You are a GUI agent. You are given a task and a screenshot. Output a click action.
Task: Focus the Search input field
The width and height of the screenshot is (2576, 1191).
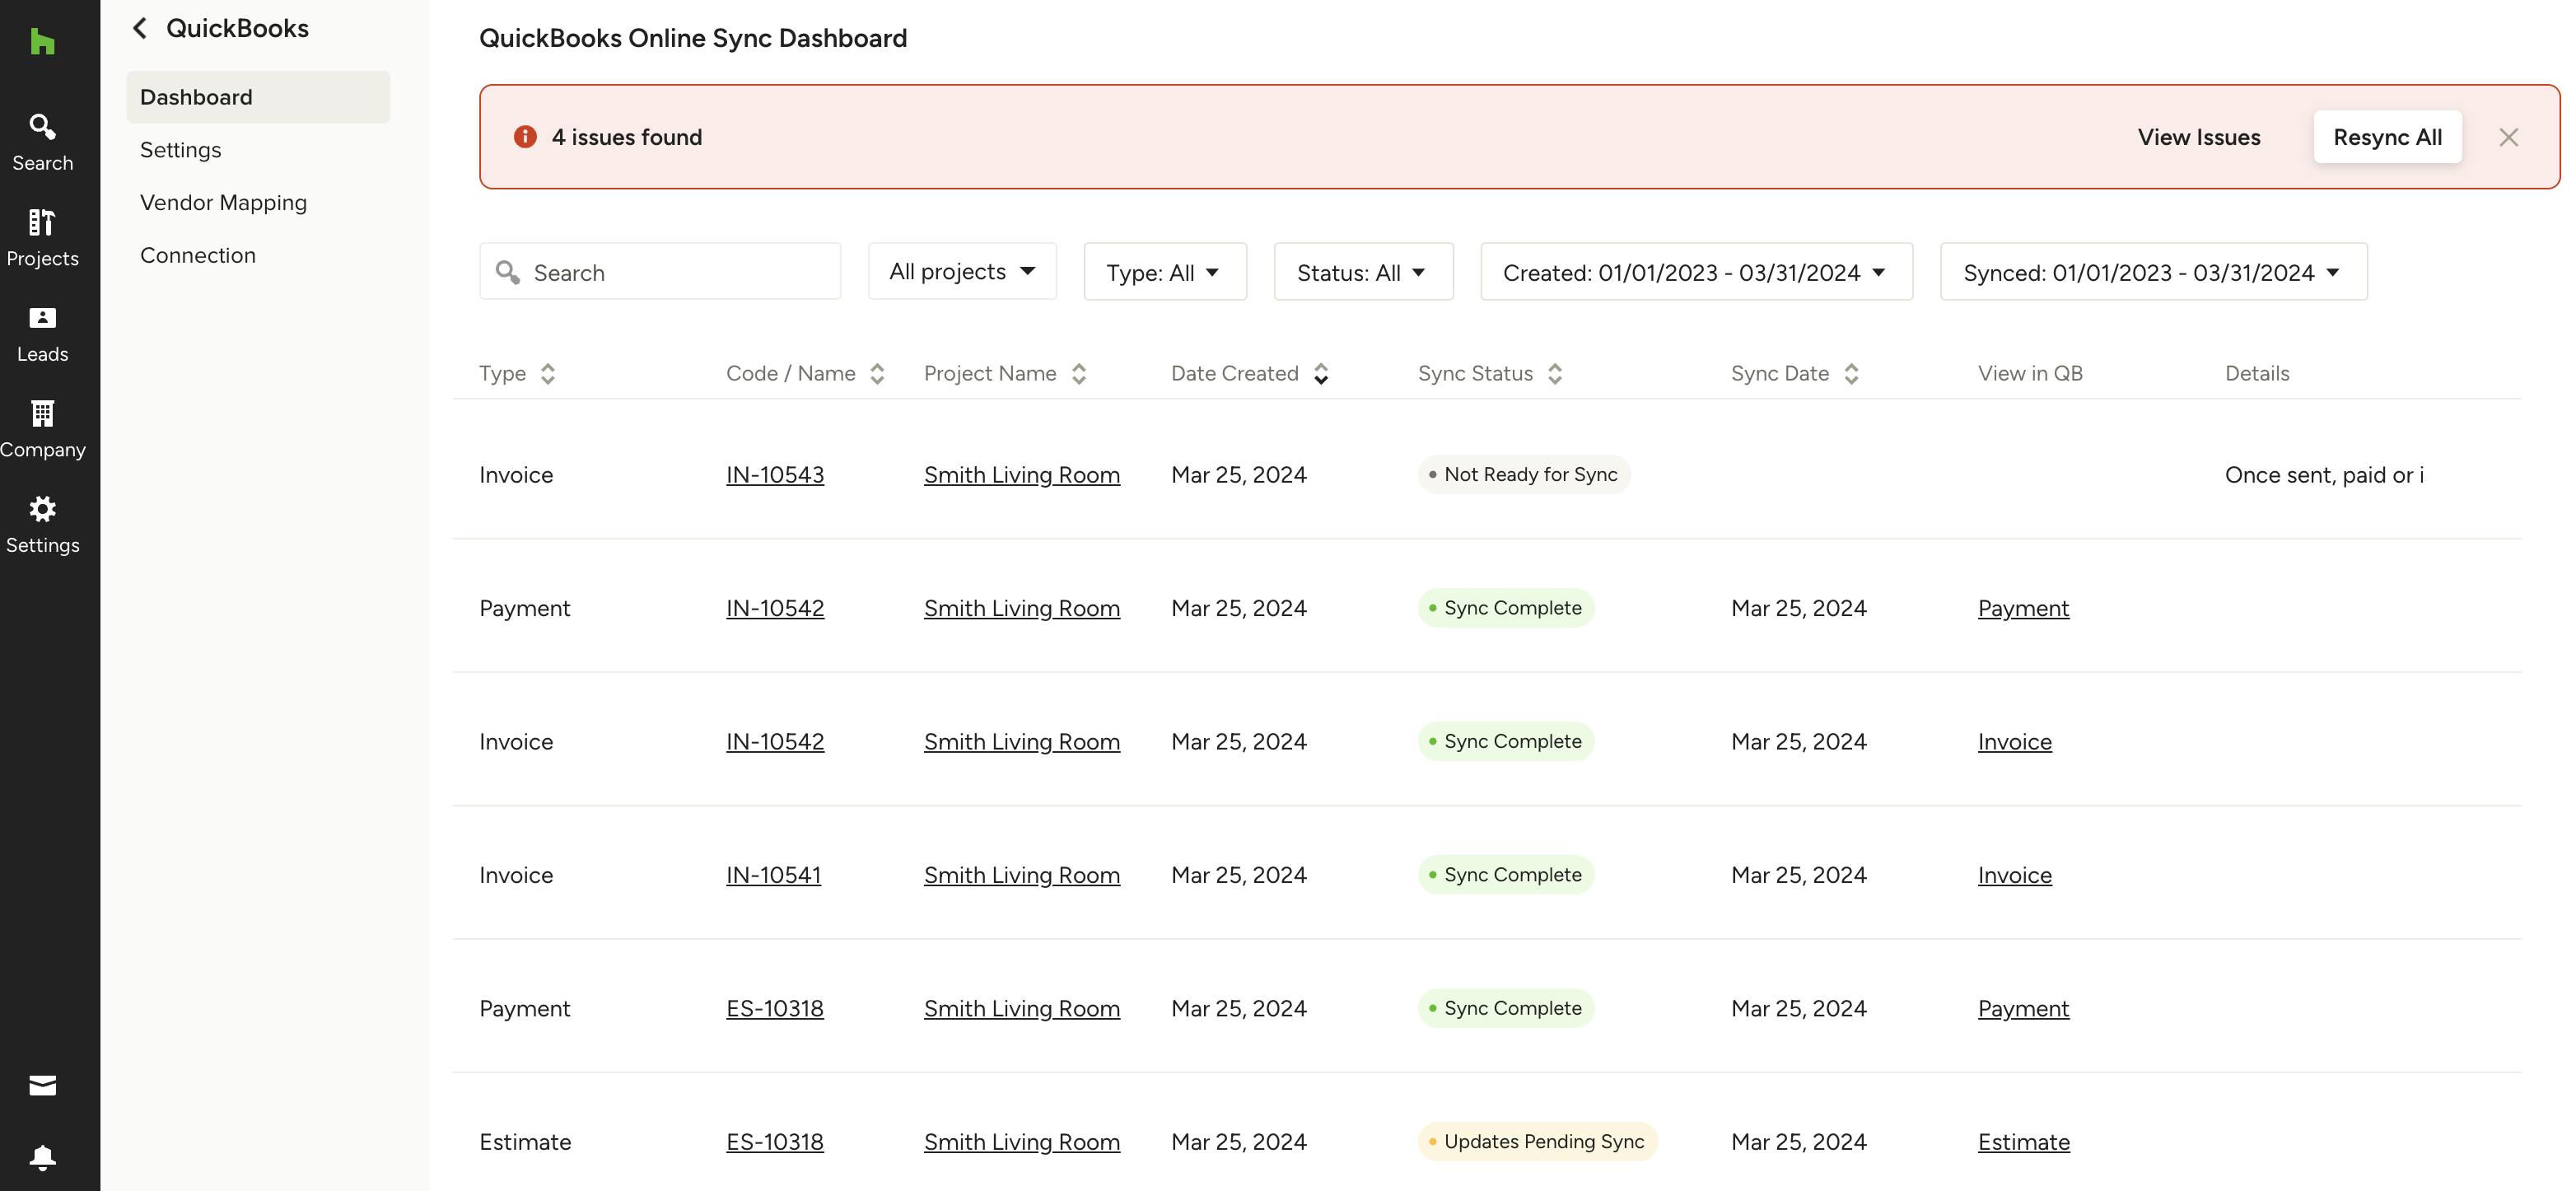[x=660, y=271]
